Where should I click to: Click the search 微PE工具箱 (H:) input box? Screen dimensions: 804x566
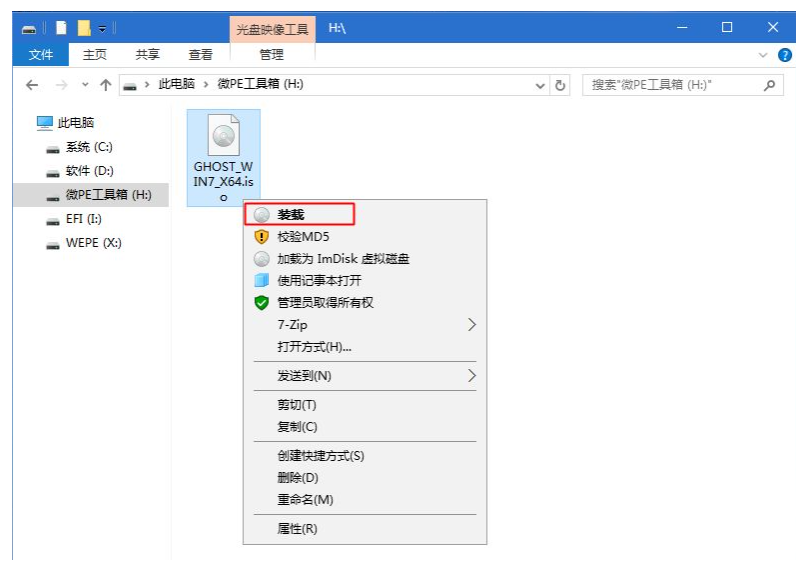coord(670,86)
